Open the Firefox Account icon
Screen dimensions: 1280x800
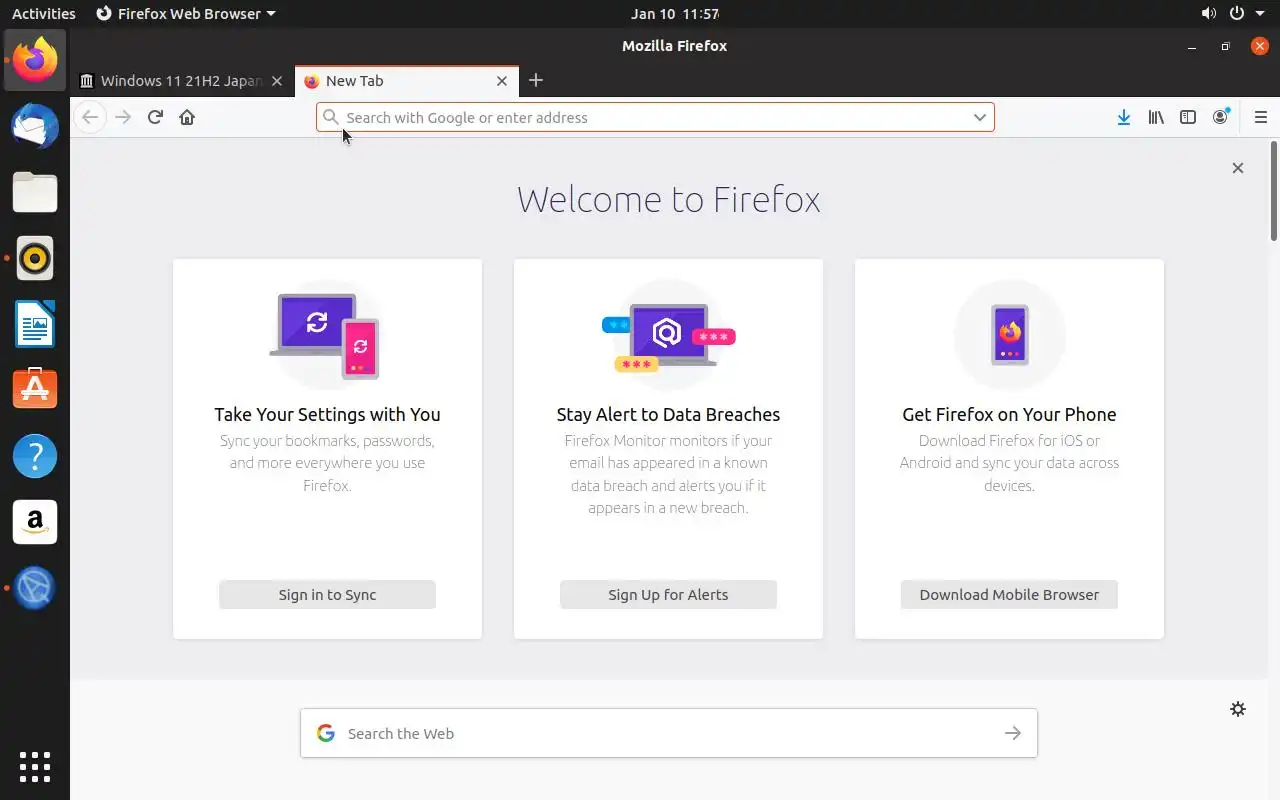click(x=1220, y=117)
